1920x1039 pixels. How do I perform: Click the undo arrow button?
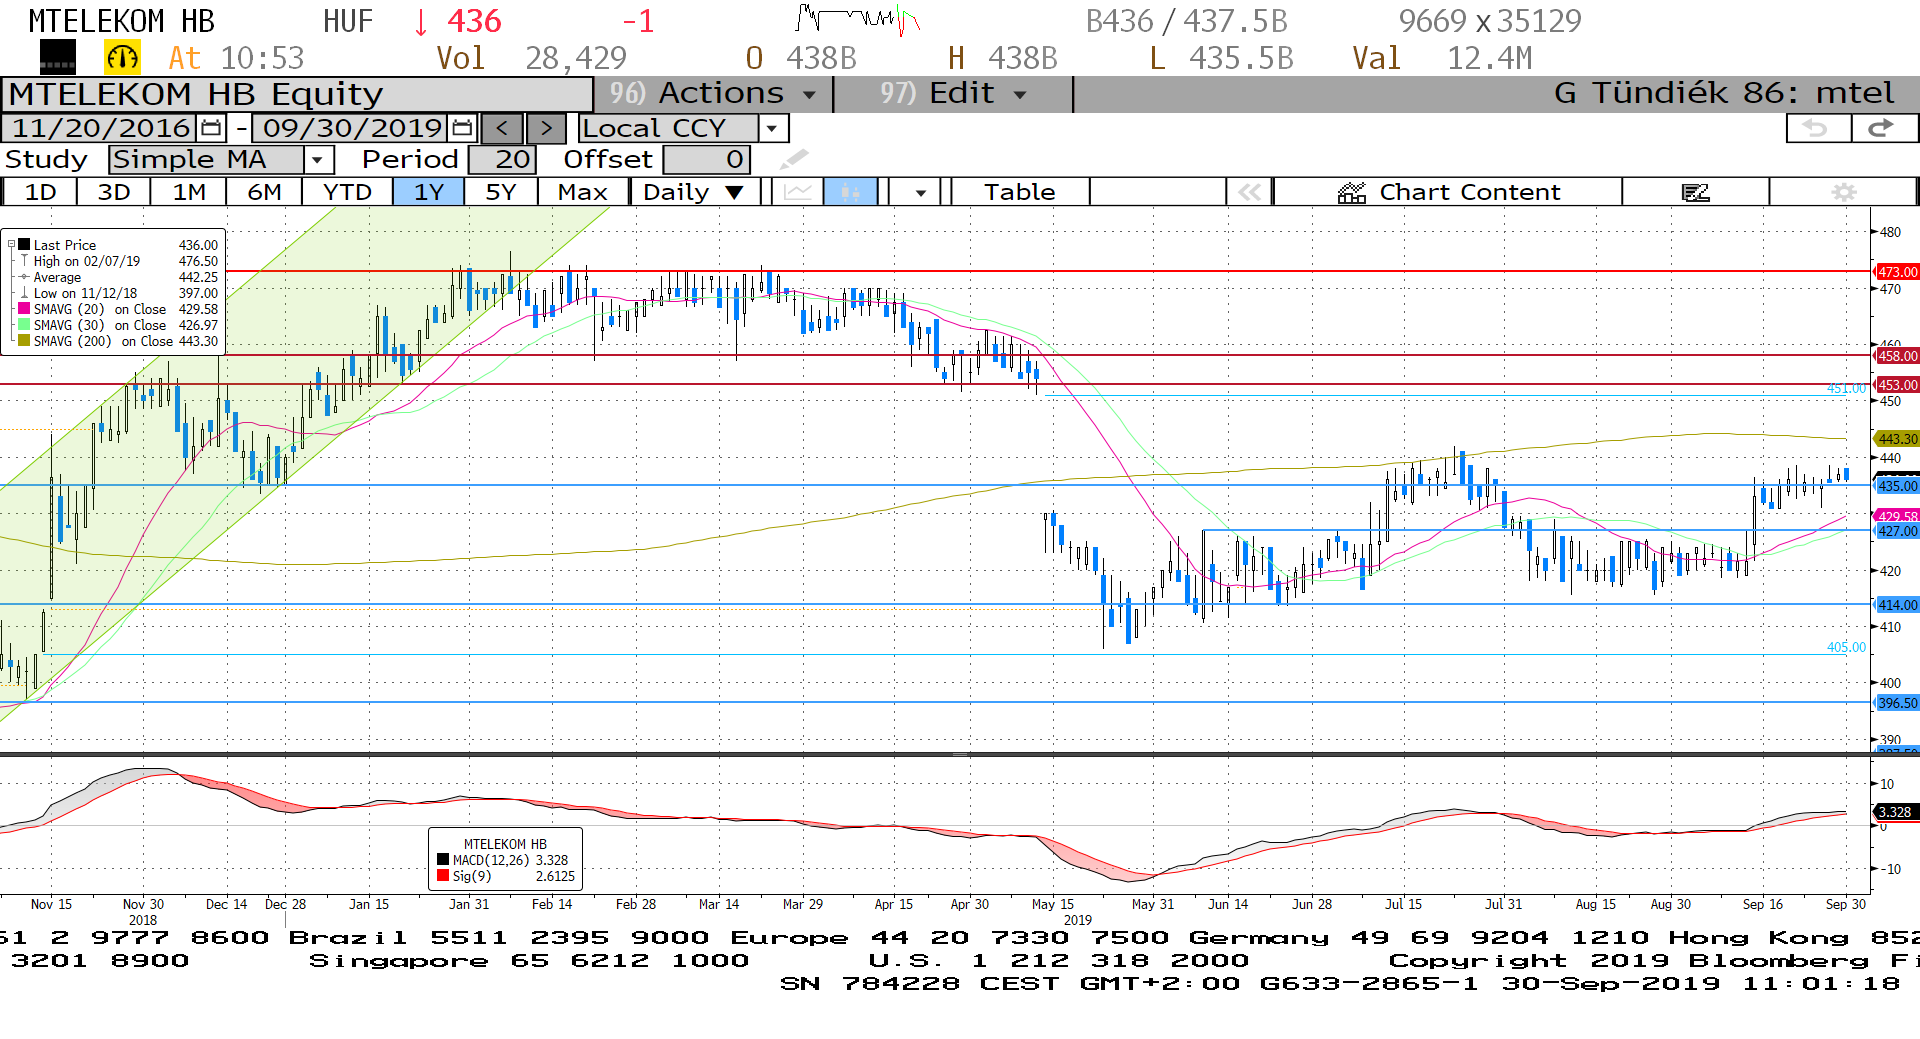pyautogui.click(x=1817, y=128)
